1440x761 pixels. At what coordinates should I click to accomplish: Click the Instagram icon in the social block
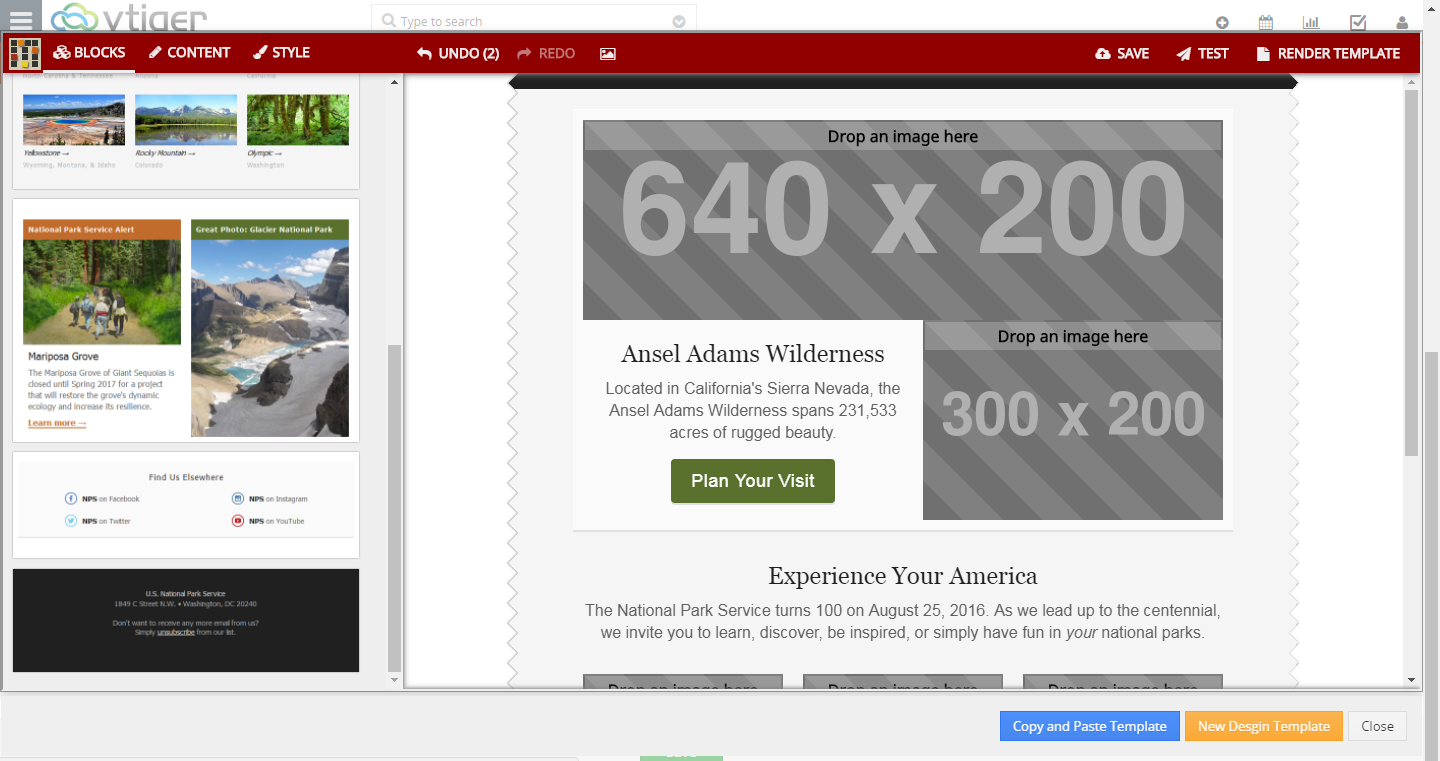tap(238, 498)
